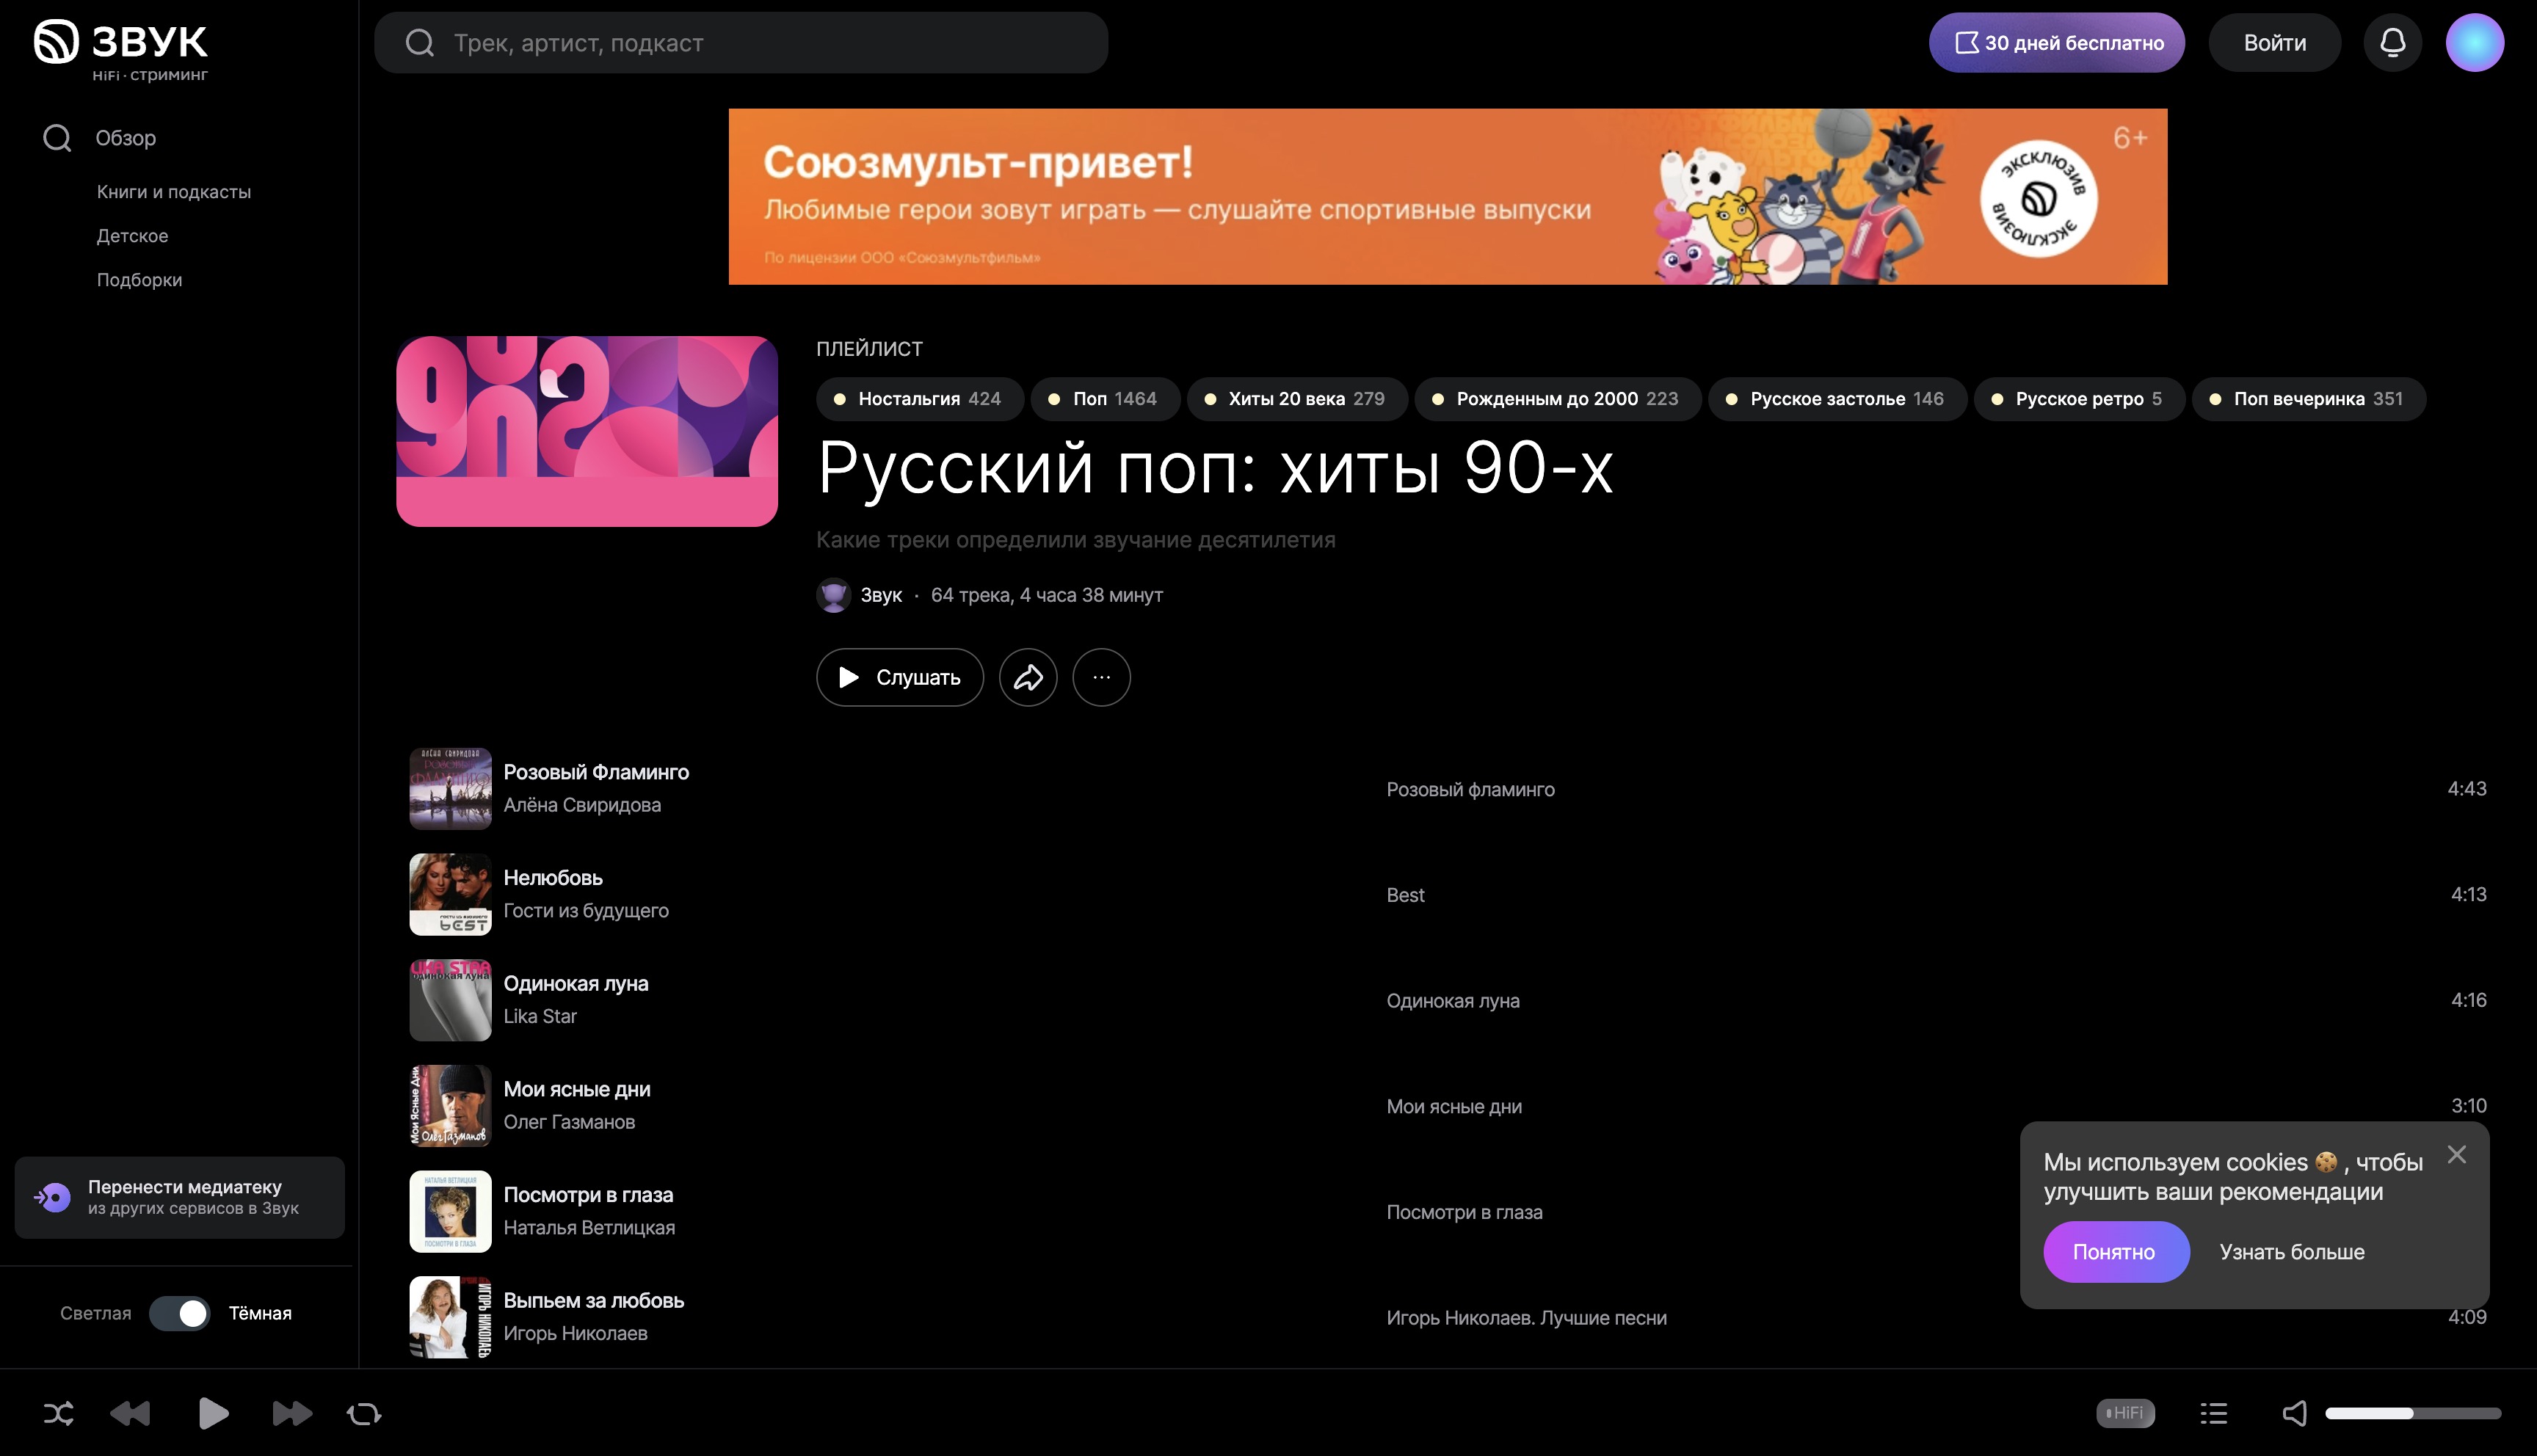Accept cookies with Понятно button

[2115, 1252]
